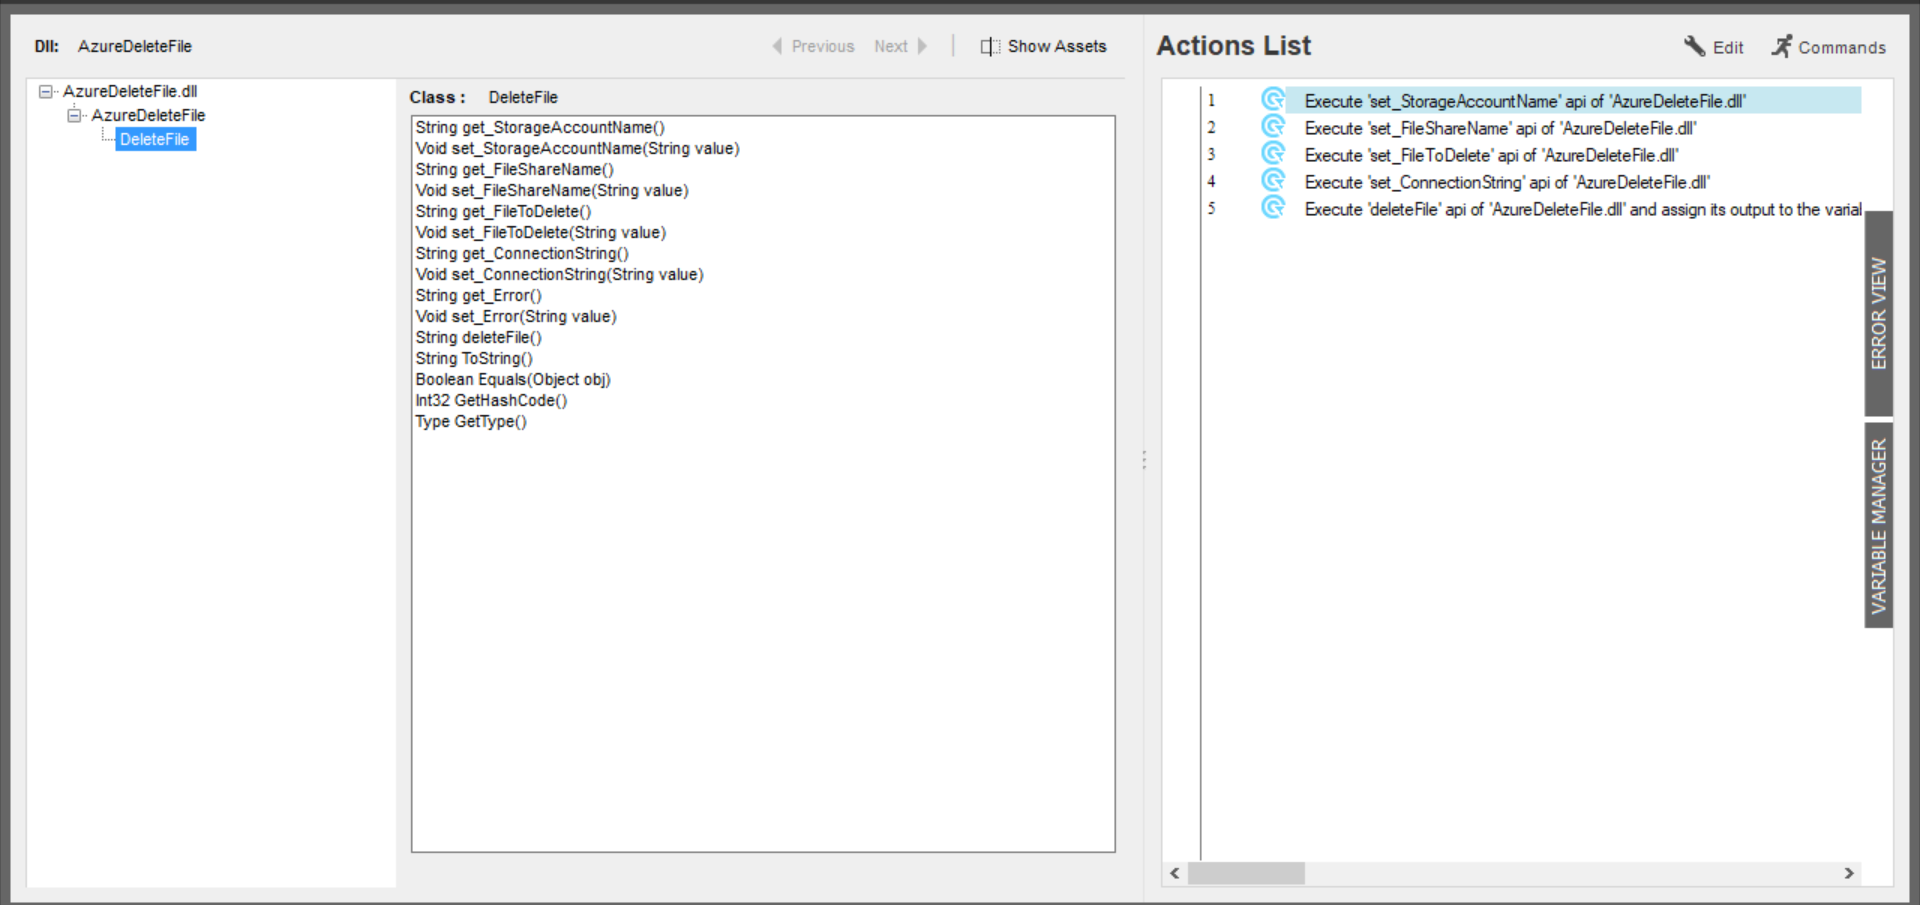Select 'Void set_ConnectionString(String value)' method
Screen dimensions: 1920x905
tap(559, 274)
